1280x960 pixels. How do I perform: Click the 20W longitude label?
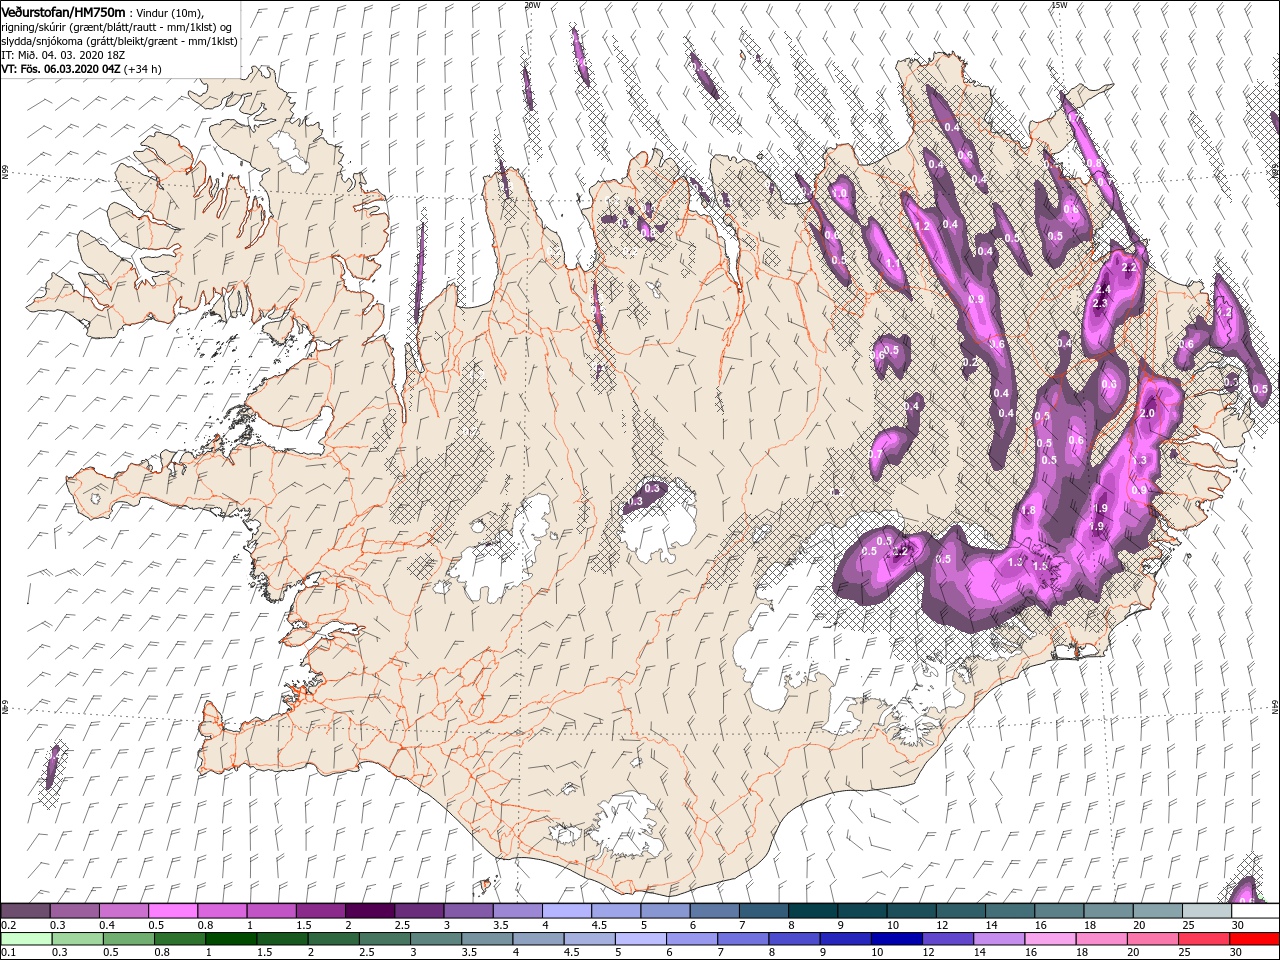[x=532, y=5]
